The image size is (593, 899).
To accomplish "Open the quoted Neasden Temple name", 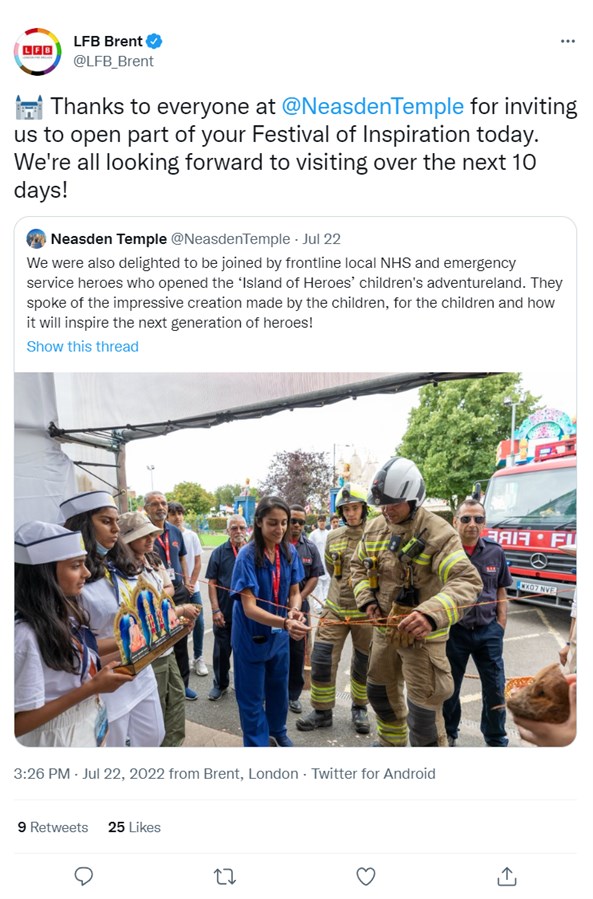I will point(109,239).
